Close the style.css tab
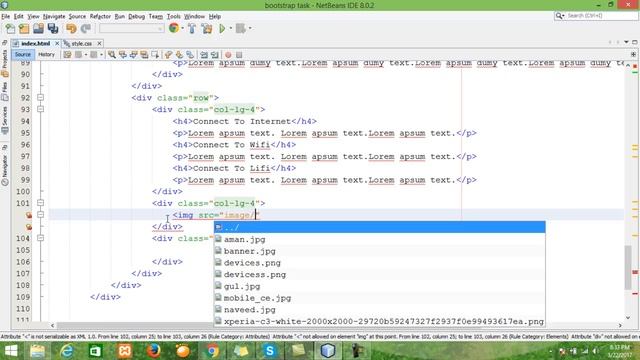 [99, 43]
